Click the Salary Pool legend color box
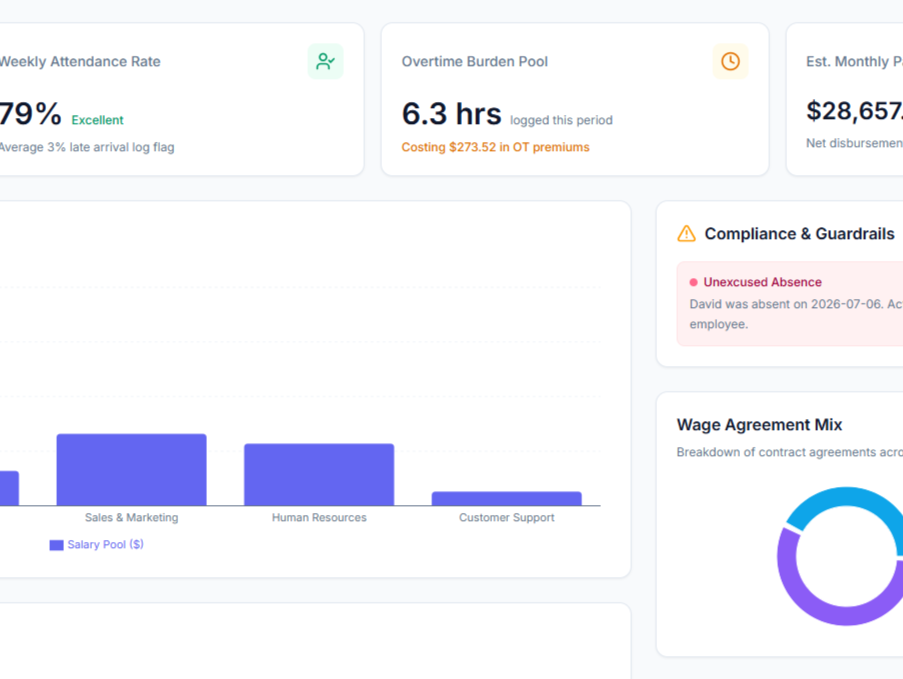Viewport: 903px width, 679px height. click(56, 545)
